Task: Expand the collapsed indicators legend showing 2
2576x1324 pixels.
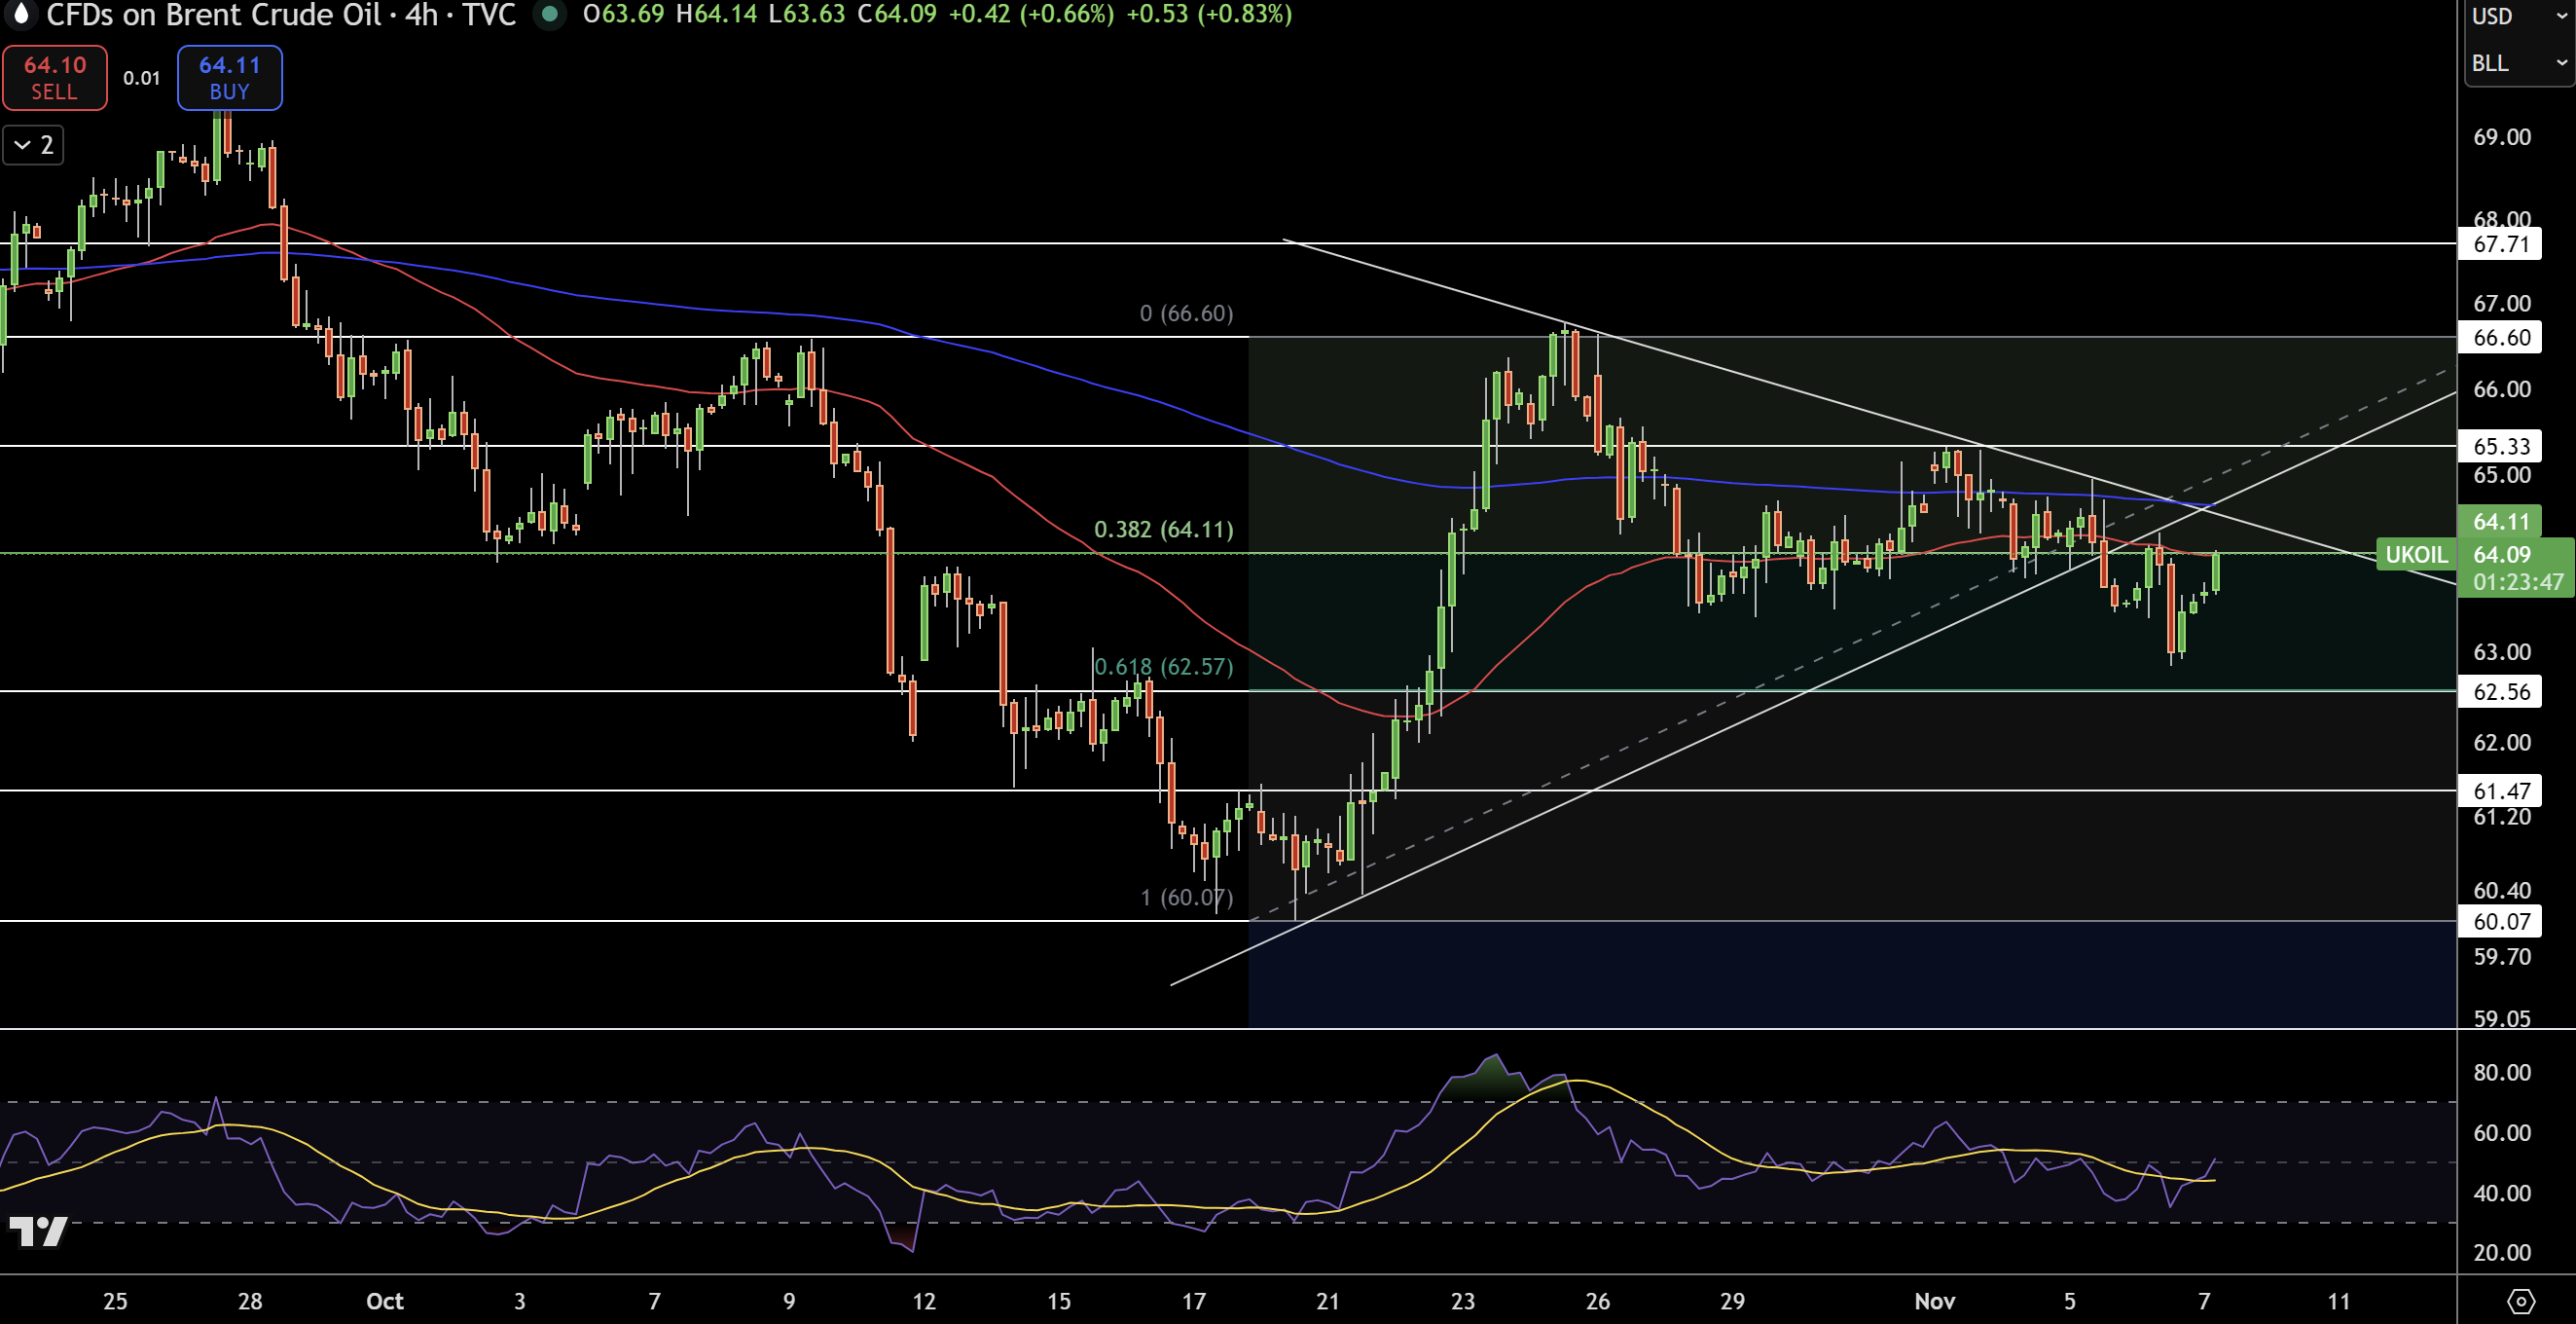Action: click(33, 145)
